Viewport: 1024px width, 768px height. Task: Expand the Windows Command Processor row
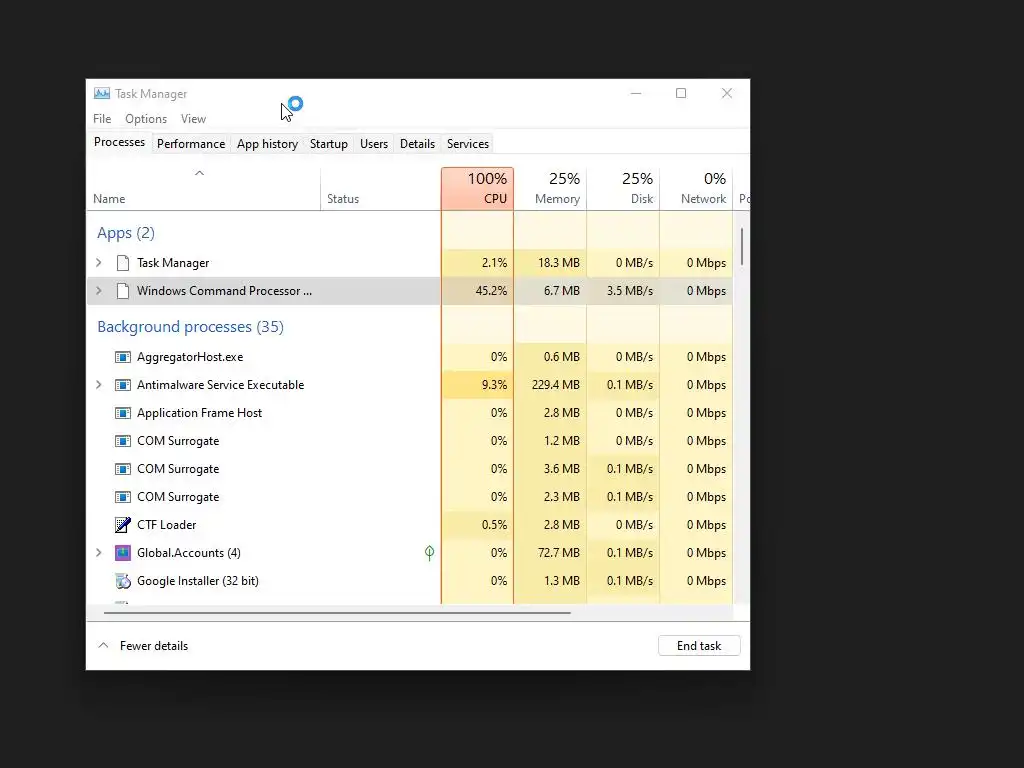[99, 291]
